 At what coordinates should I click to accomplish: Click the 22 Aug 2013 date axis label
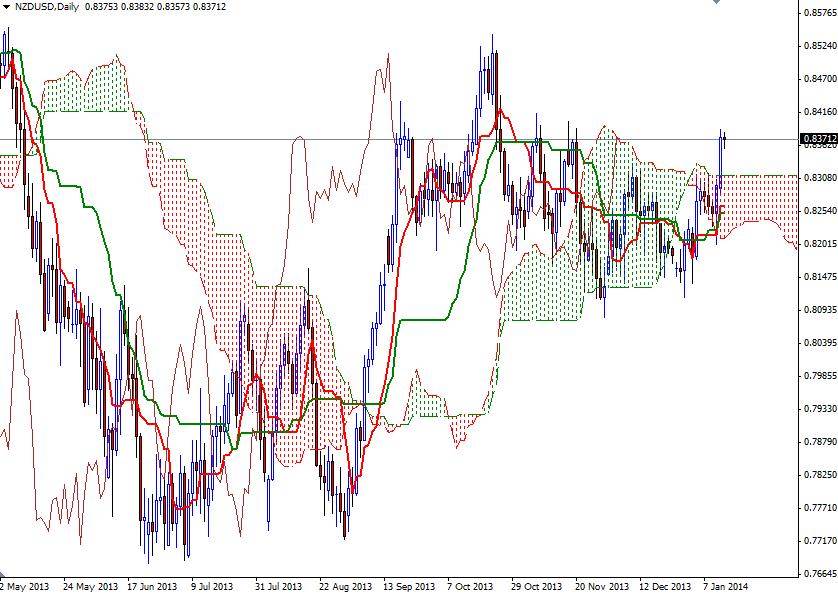[345, 584]
